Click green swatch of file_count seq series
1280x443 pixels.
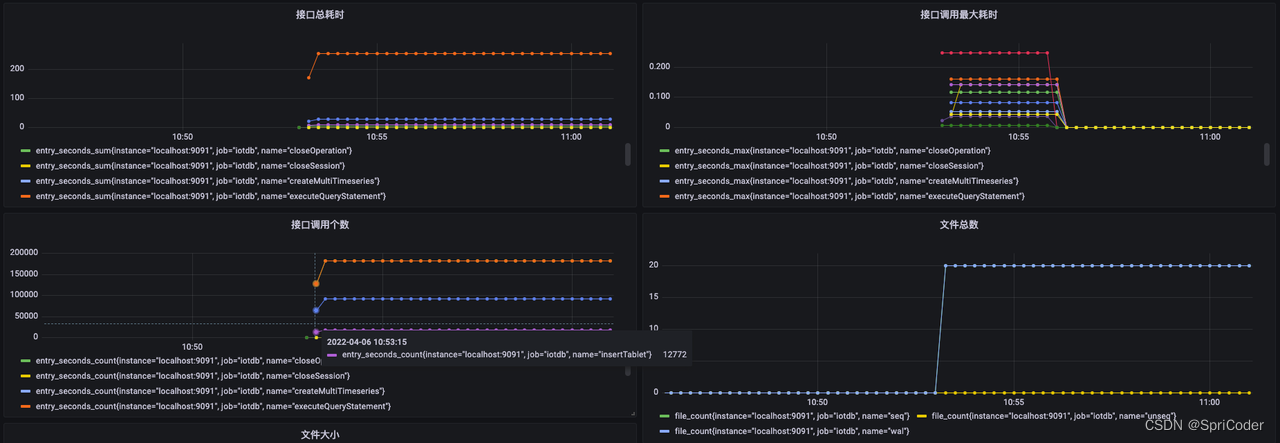coord(665,415)
